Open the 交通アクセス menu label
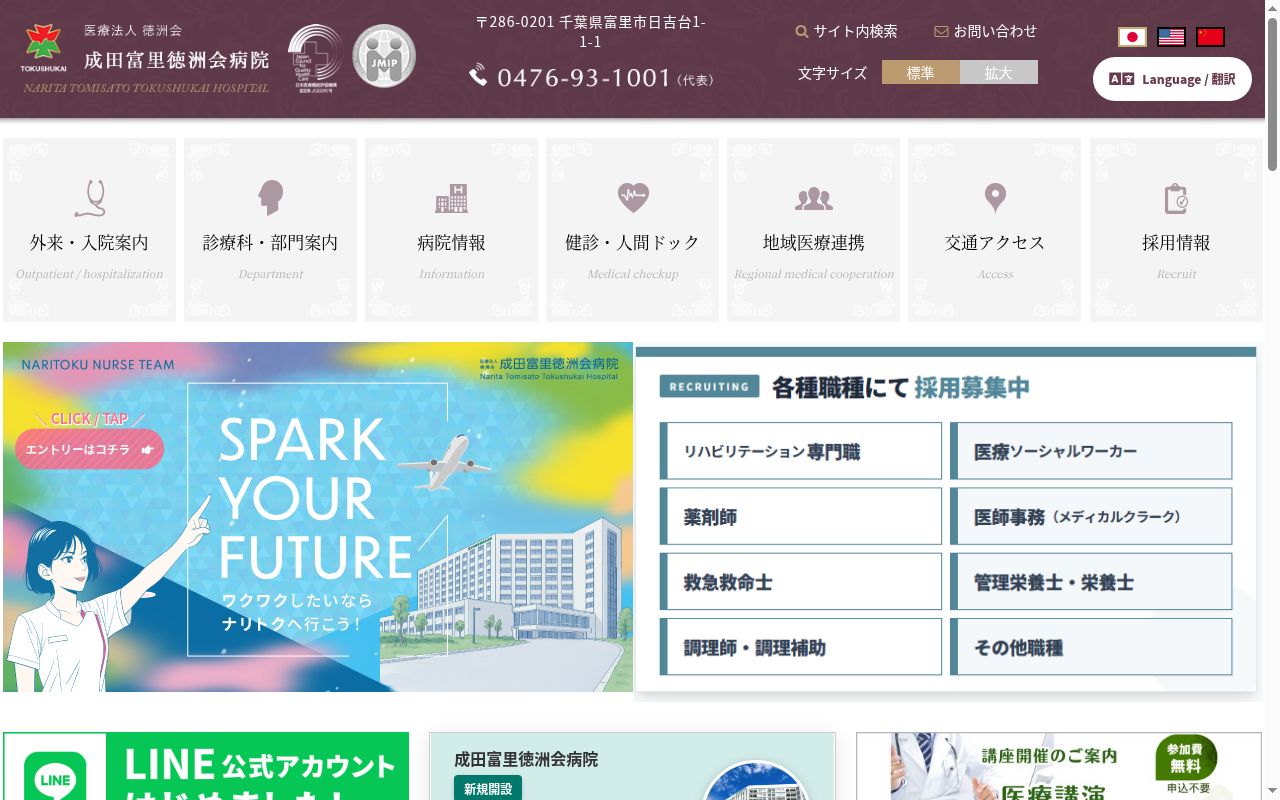Screen dimensions: 1280x800 tap(995, 243)
